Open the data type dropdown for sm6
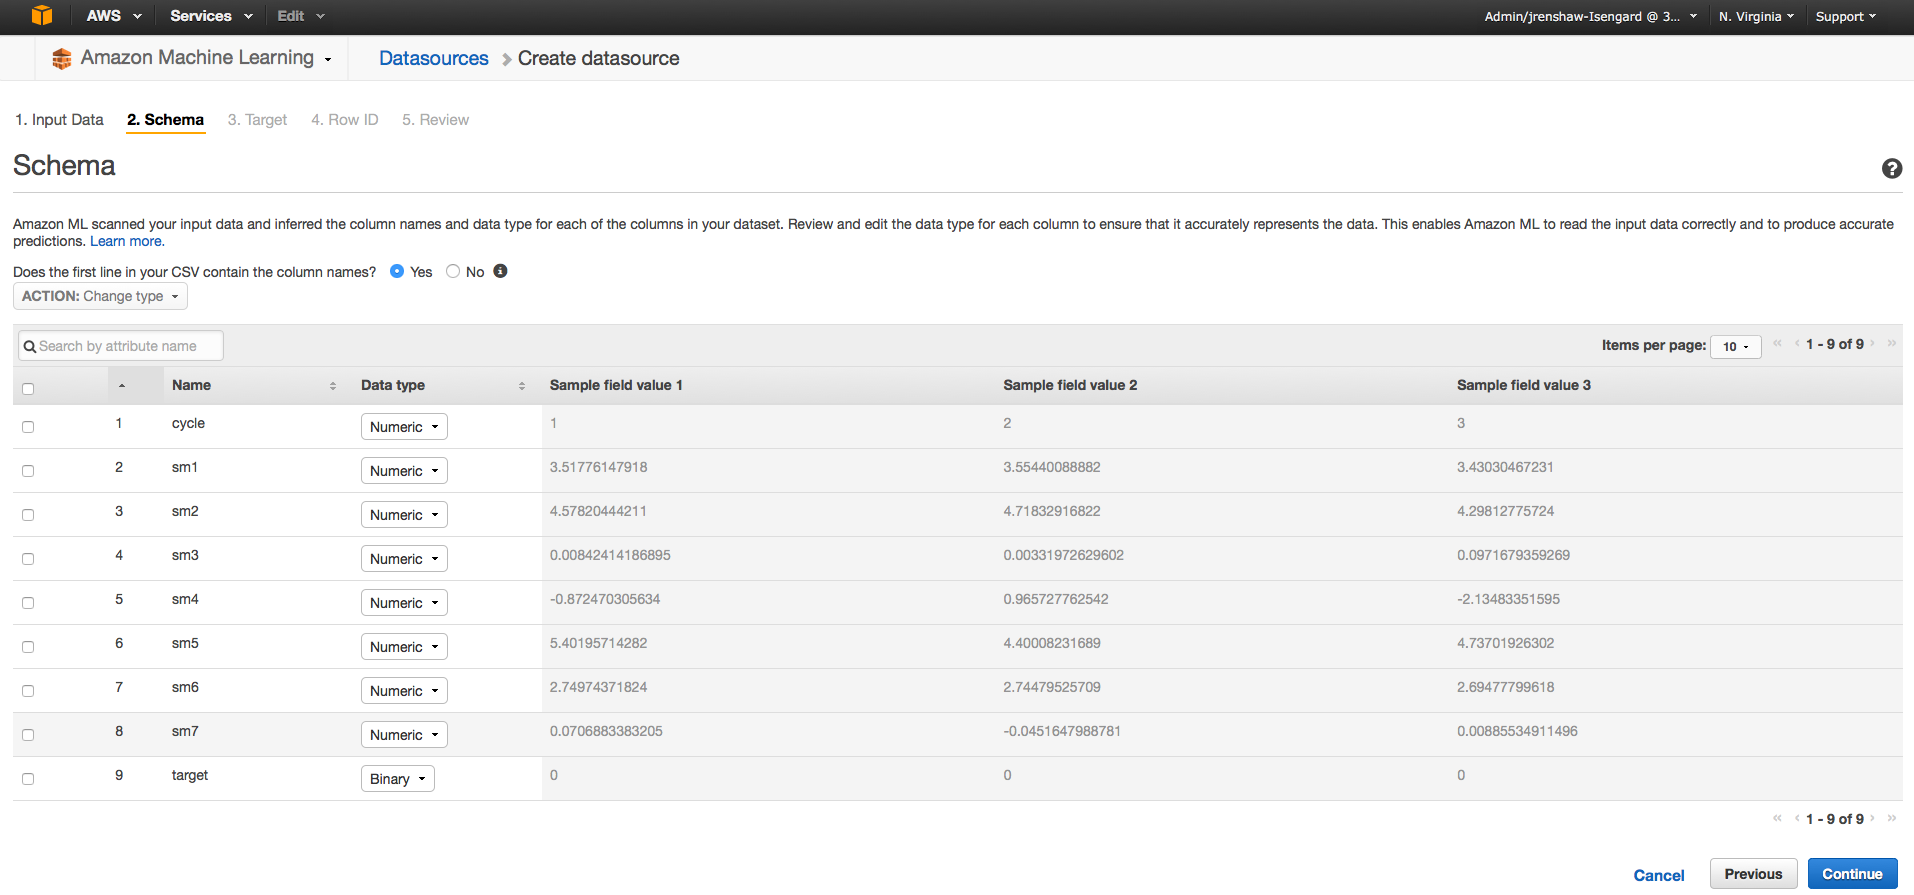The width and height of the screenshot is (1914, 895). pyautogui.click(x=404, y=691)
